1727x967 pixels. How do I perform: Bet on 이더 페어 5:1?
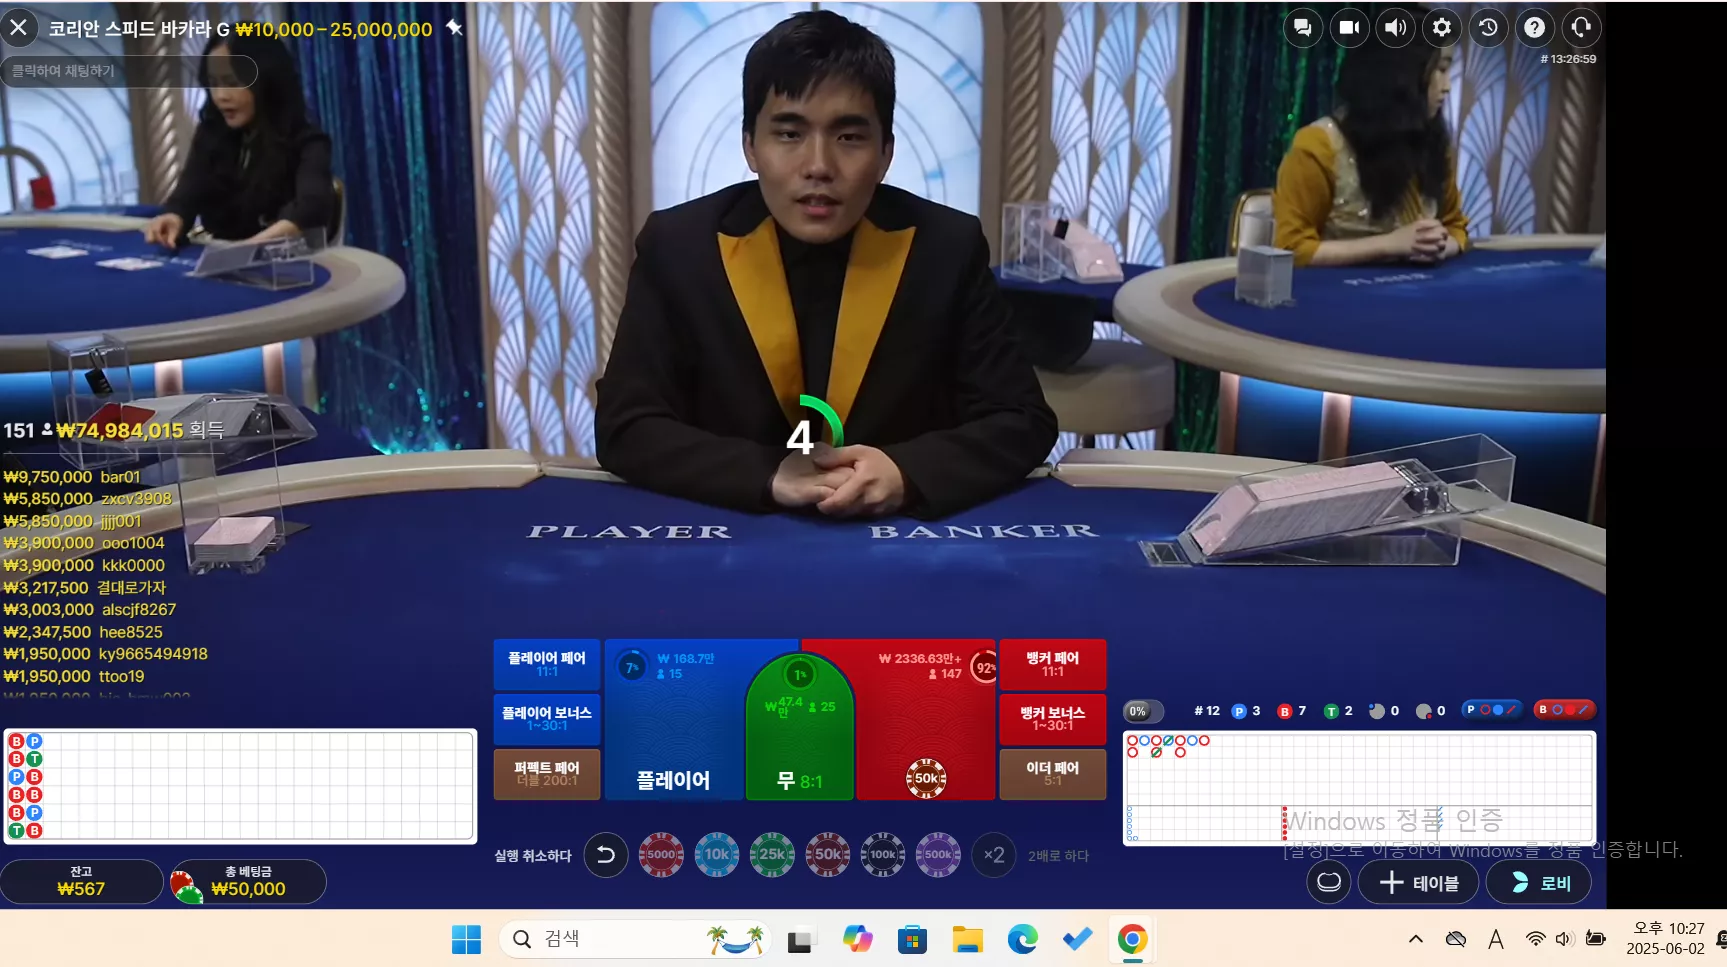1053,774
